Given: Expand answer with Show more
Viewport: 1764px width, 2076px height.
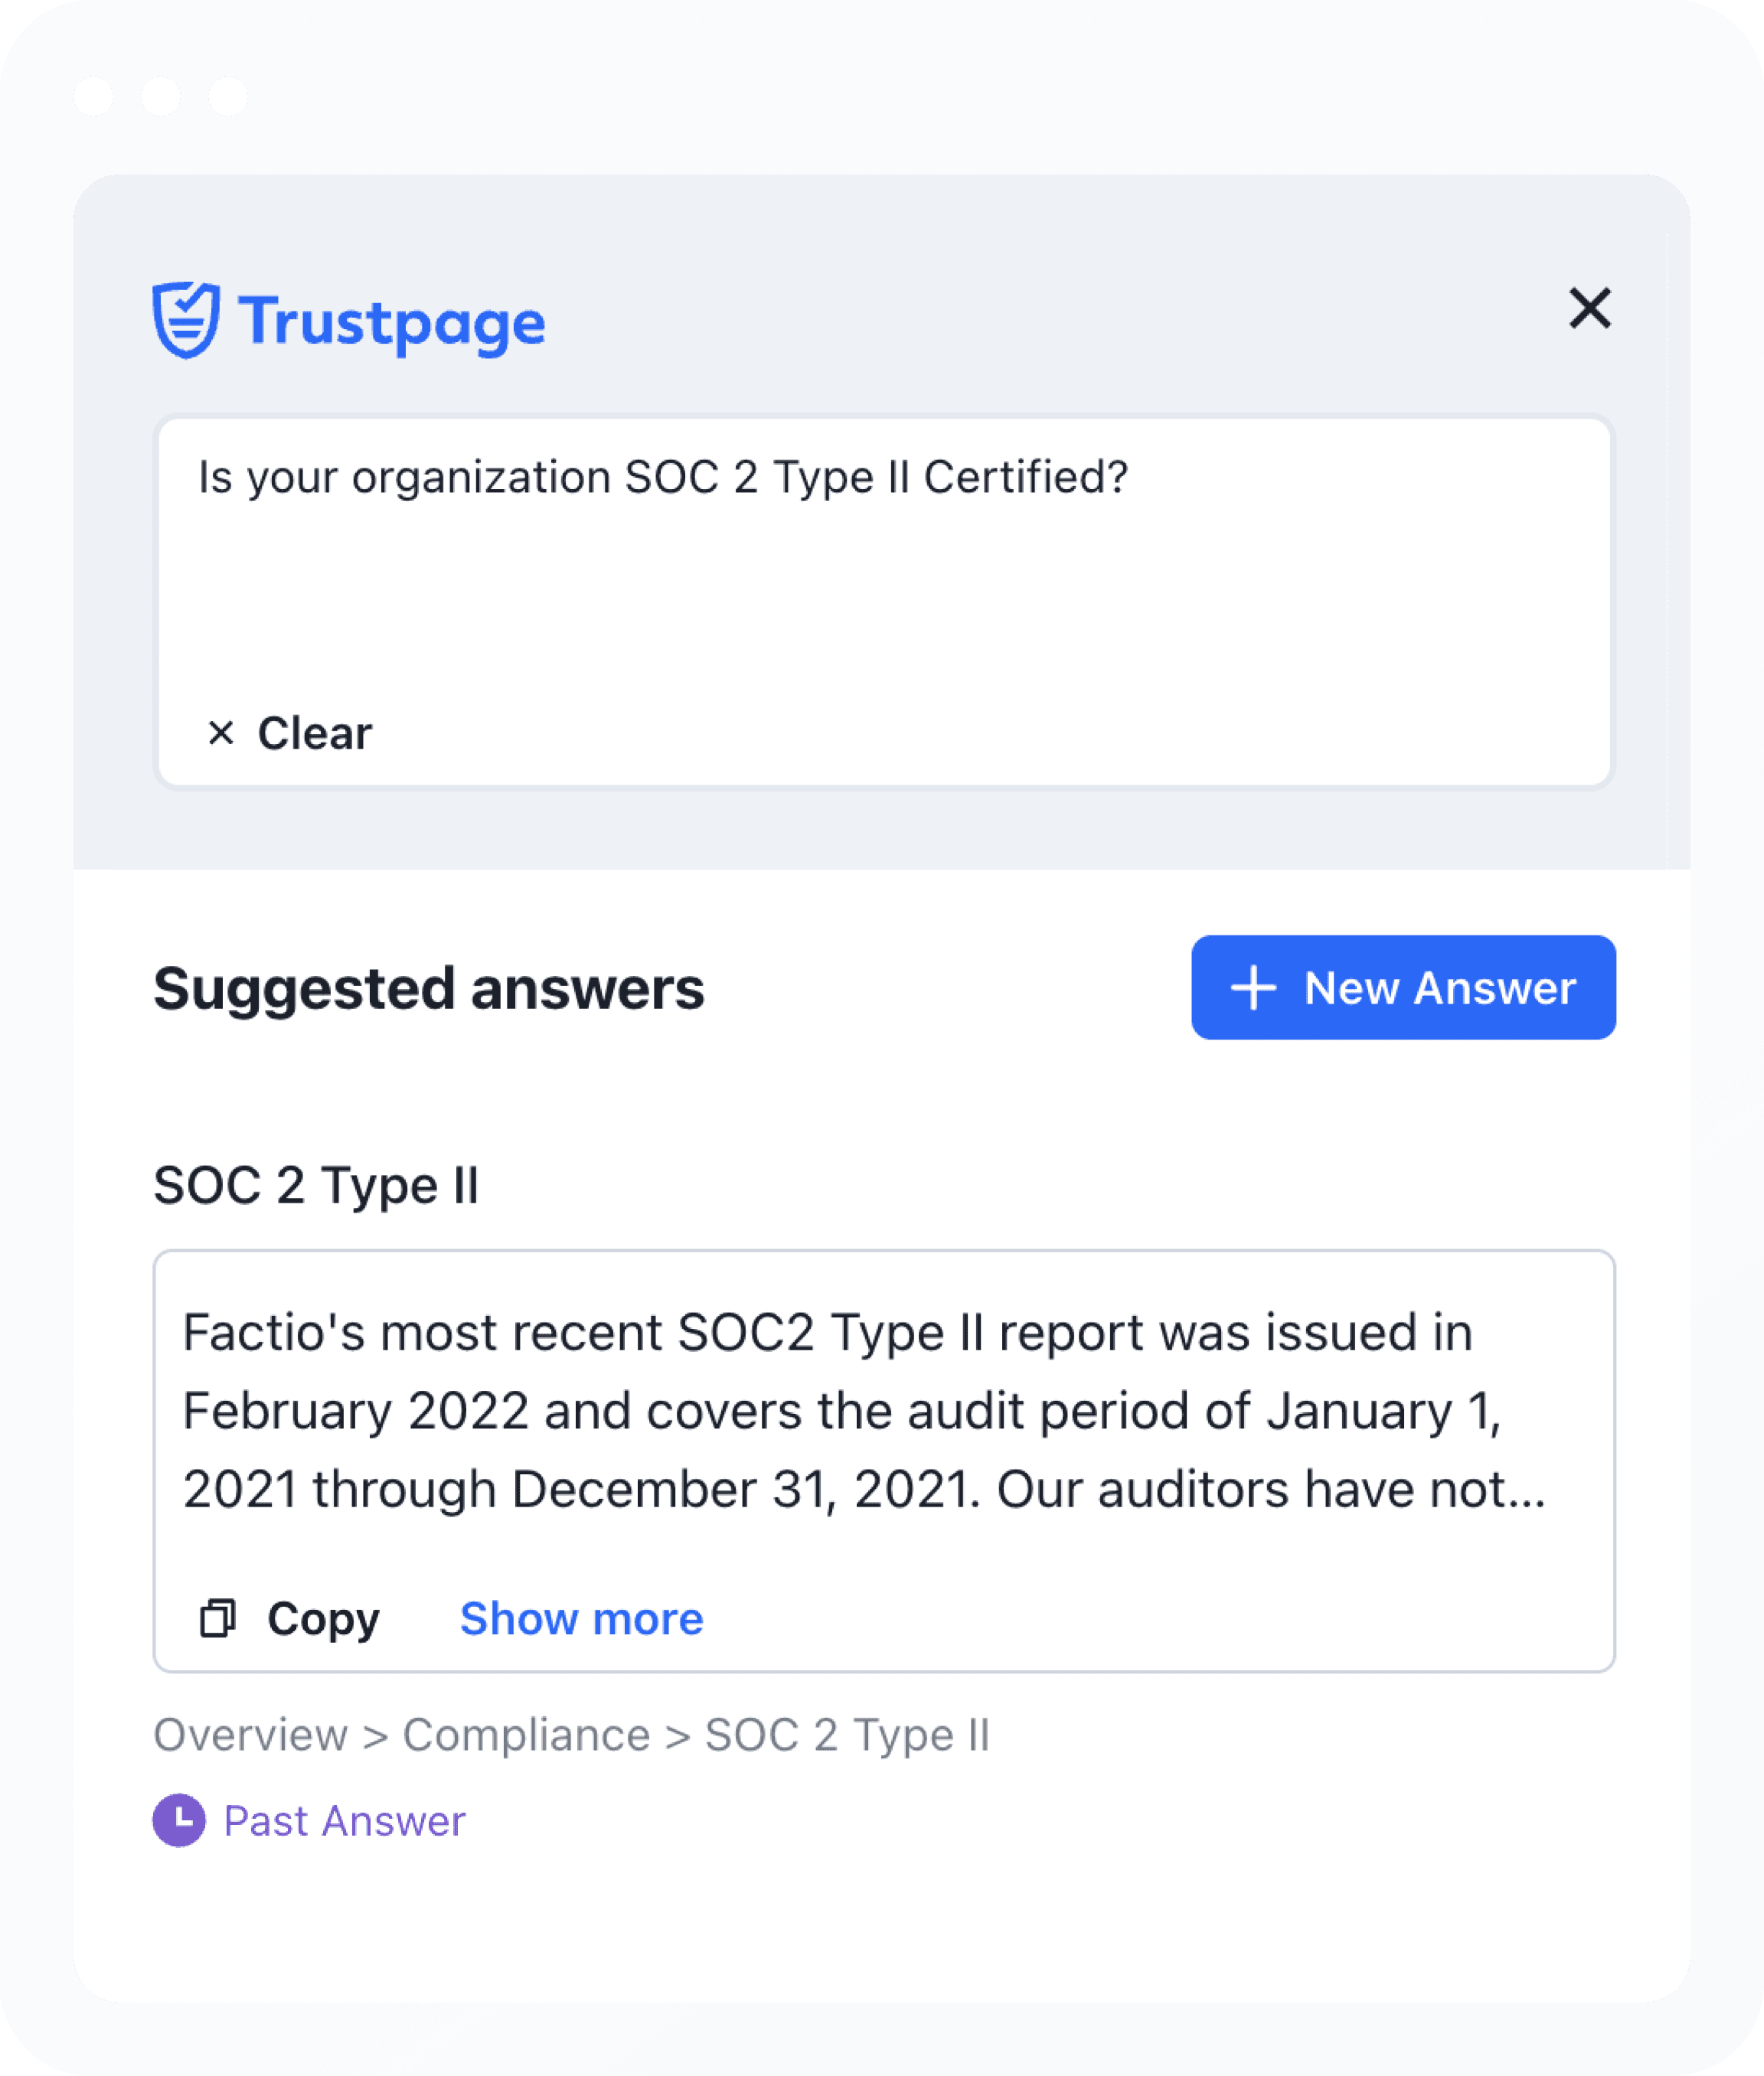Looking at the screenshot, I should 581,1618.
